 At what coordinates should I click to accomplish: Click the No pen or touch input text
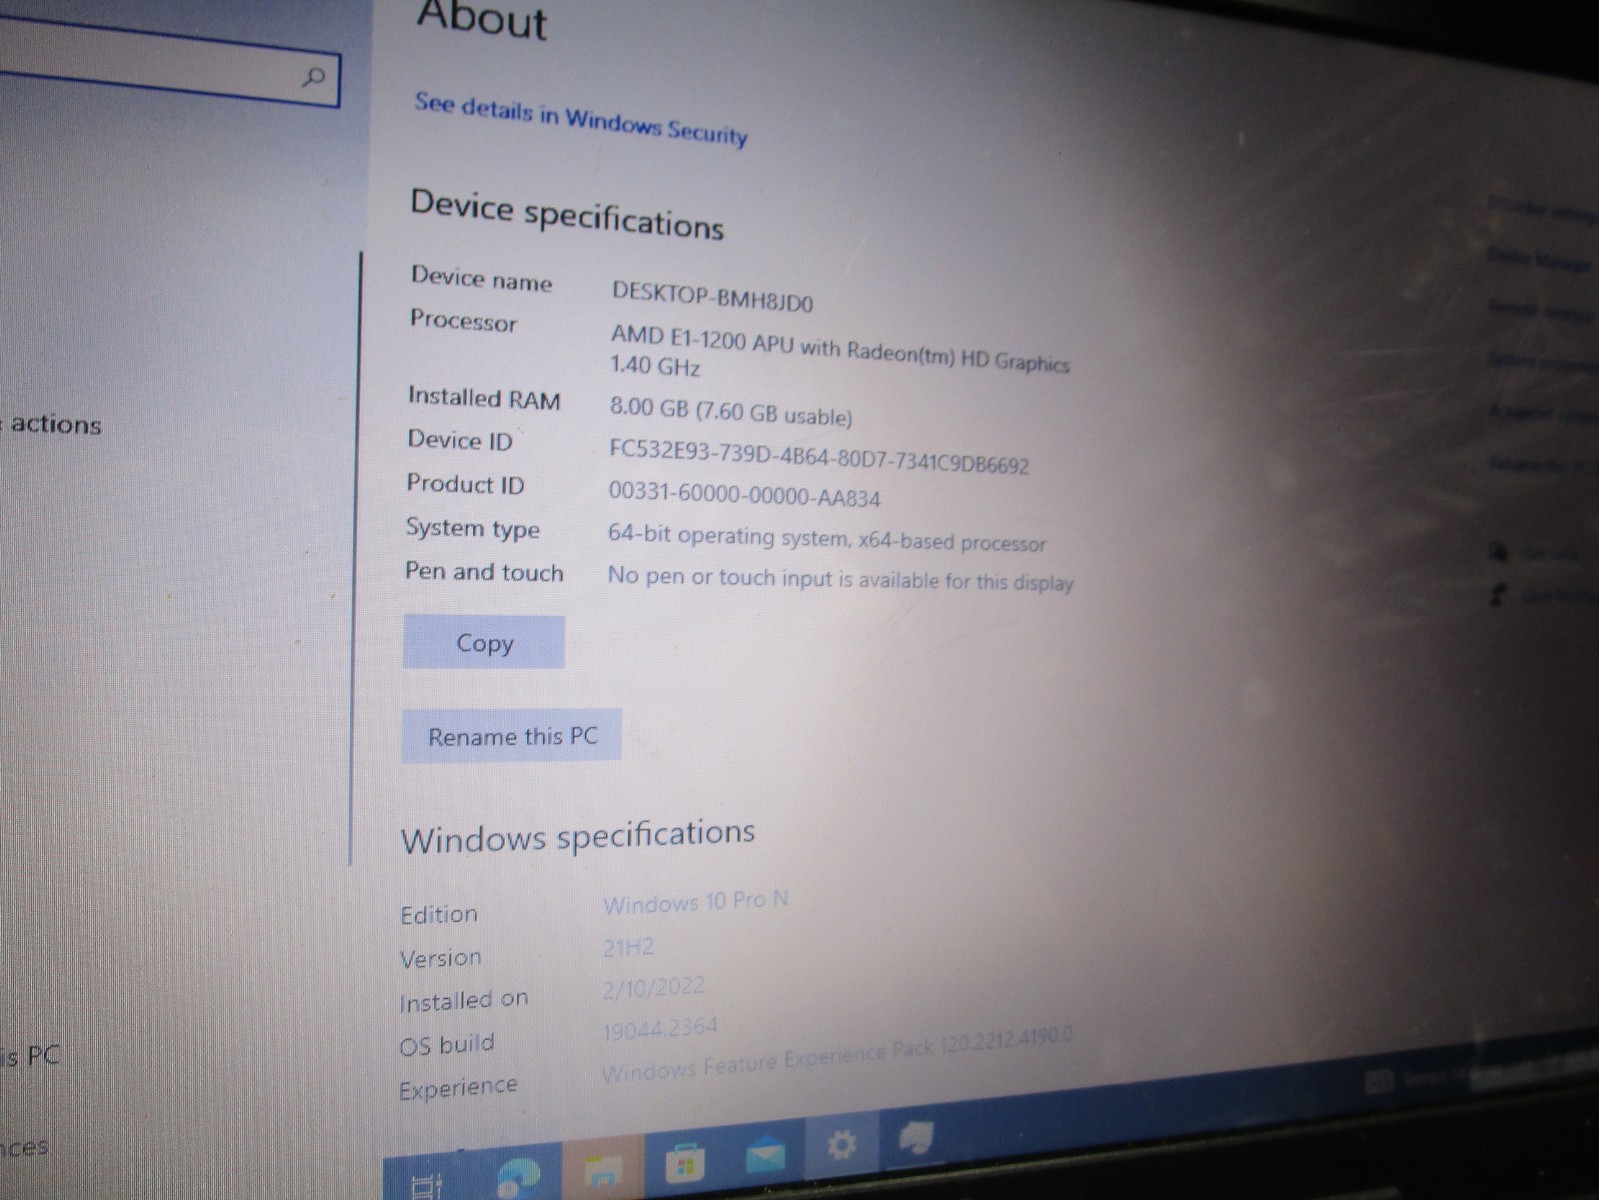coord(840,579)
